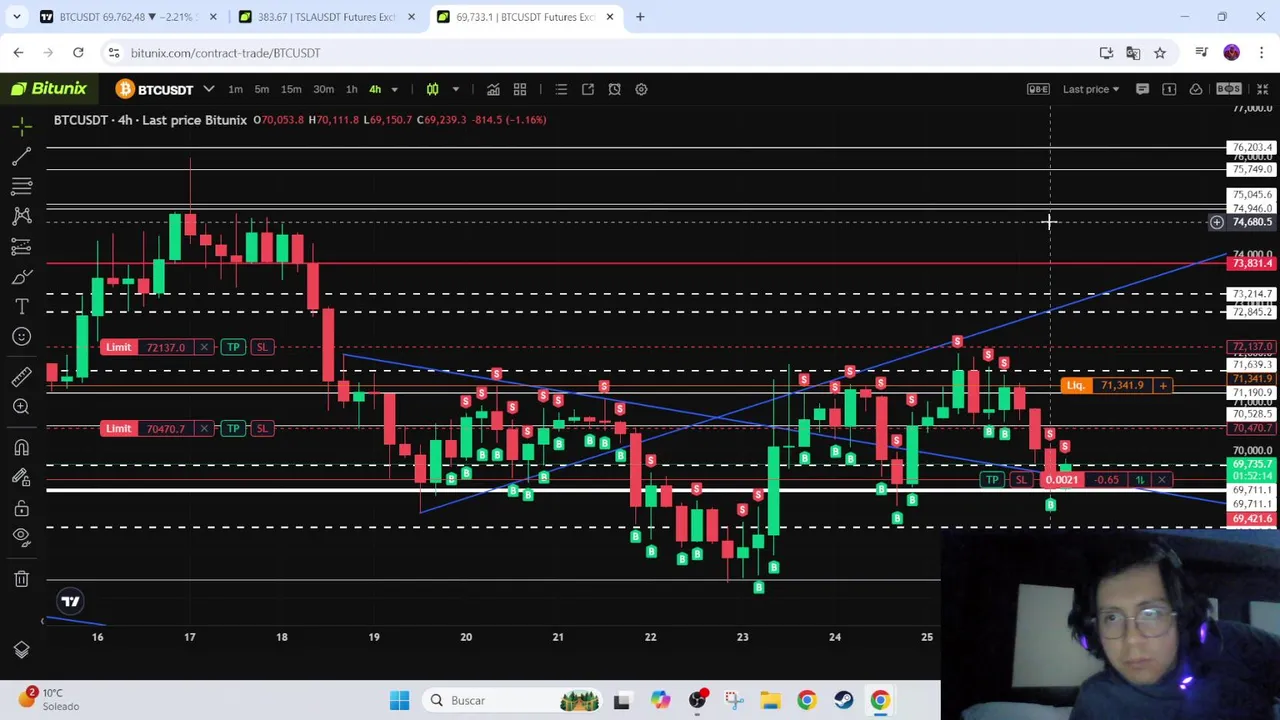Viewport: 1280px width, 720px height.
Task: Switch chart to 5m timeframe
Action: point(261,89)
